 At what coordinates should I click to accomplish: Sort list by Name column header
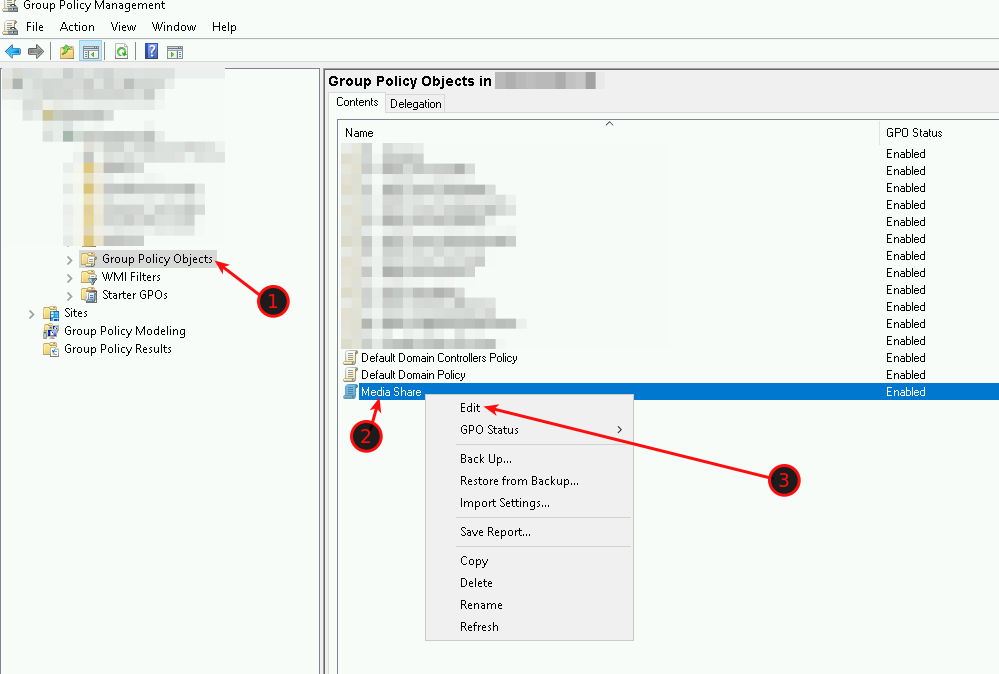360,133
